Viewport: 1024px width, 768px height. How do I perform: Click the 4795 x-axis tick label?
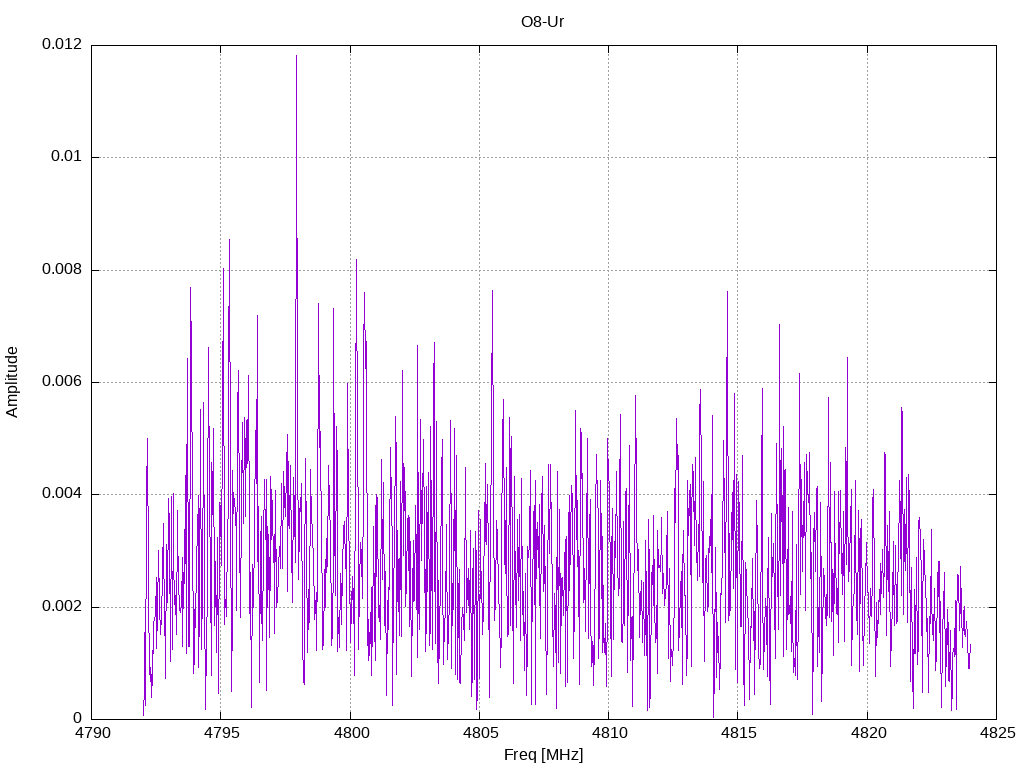pyautogui.click(x=221, y=733)
